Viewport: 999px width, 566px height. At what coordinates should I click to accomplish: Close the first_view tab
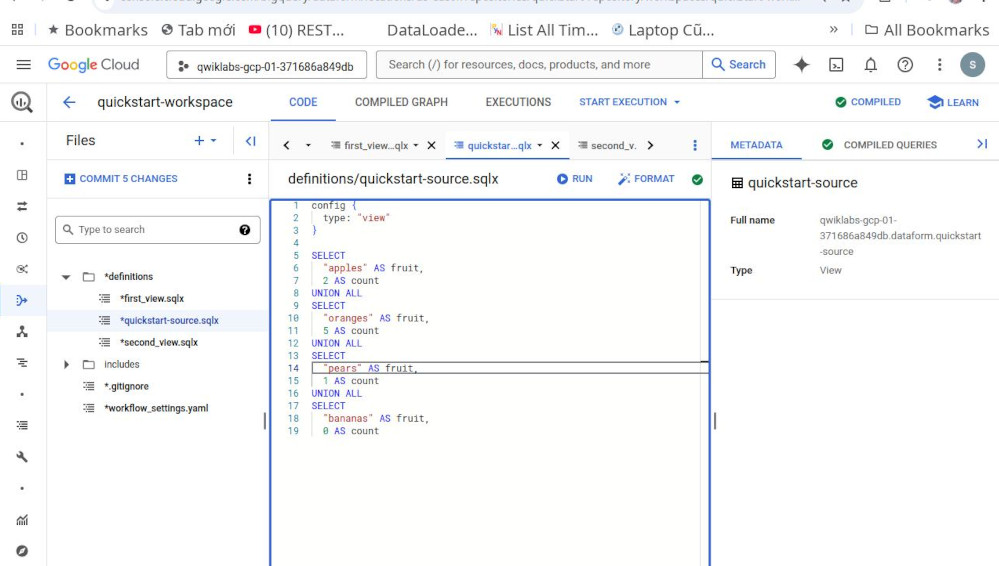click(431, 145)
